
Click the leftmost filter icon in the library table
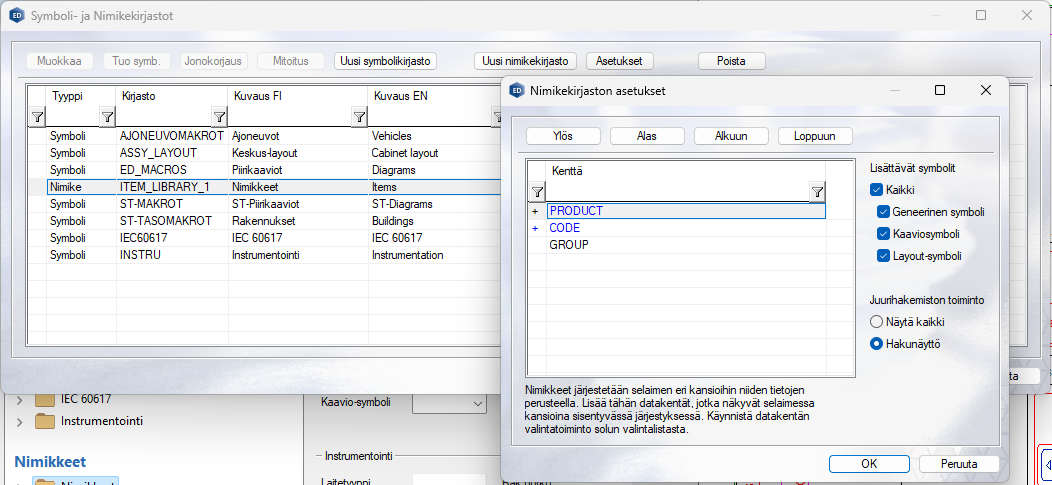[x=37, y=117]
